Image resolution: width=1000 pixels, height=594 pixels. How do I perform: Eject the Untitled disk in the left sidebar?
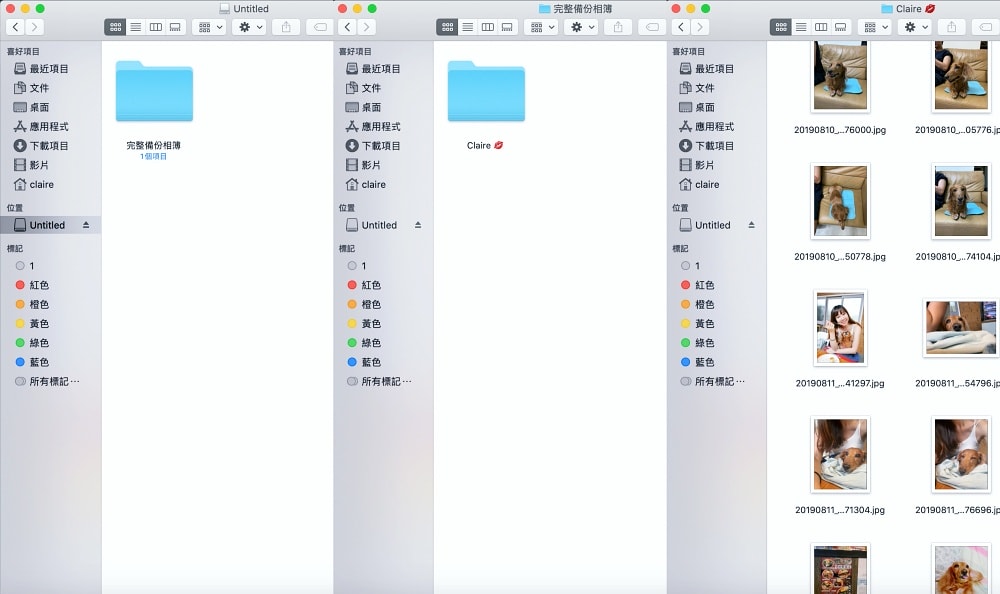pyautogui.click(x=86, y=225)
